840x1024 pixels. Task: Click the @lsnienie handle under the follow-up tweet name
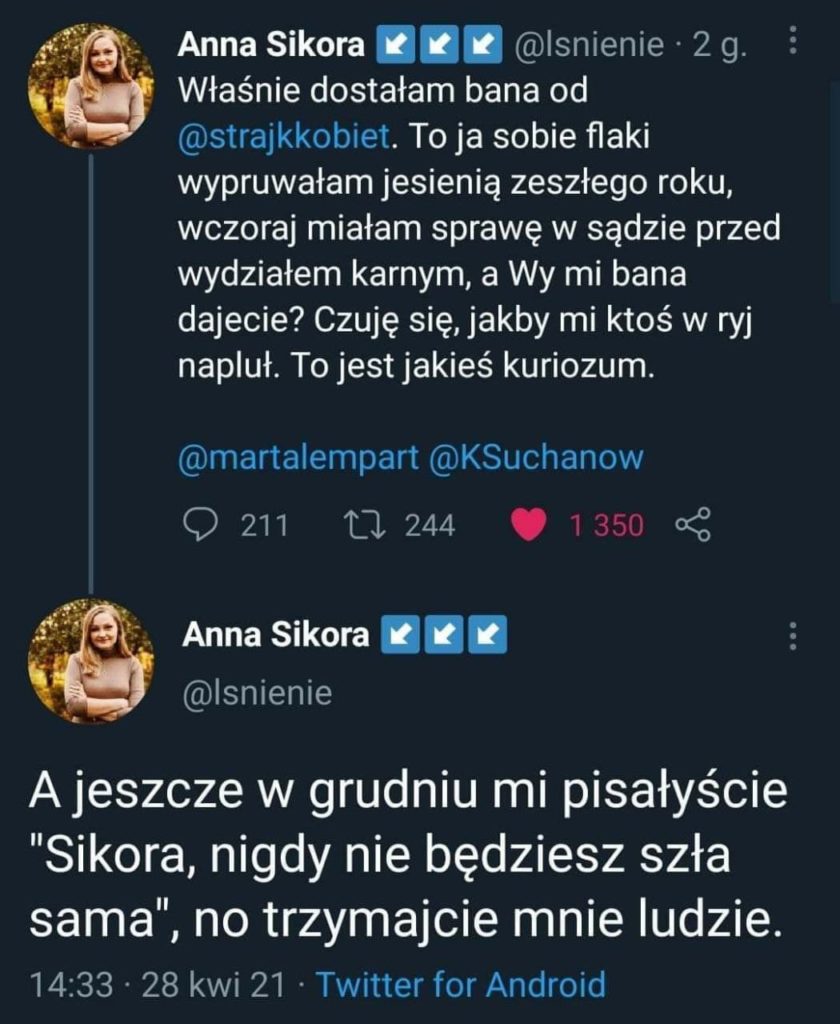point(257,693)
